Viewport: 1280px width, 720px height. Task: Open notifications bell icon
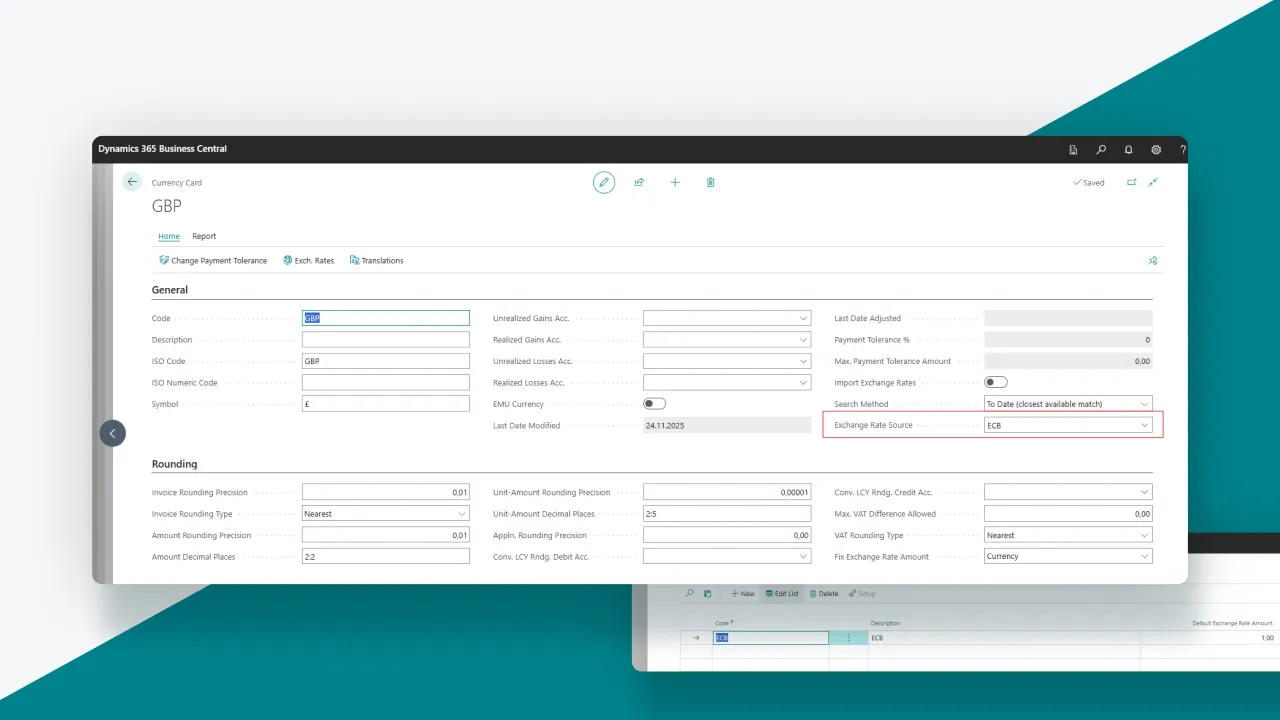tap(1129, 150)
